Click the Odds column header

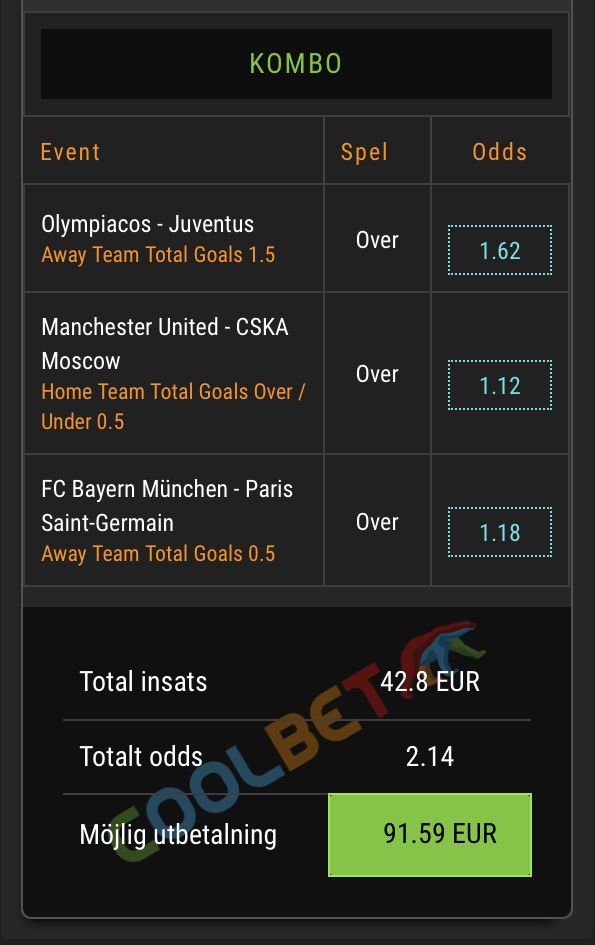click(500, 152)
